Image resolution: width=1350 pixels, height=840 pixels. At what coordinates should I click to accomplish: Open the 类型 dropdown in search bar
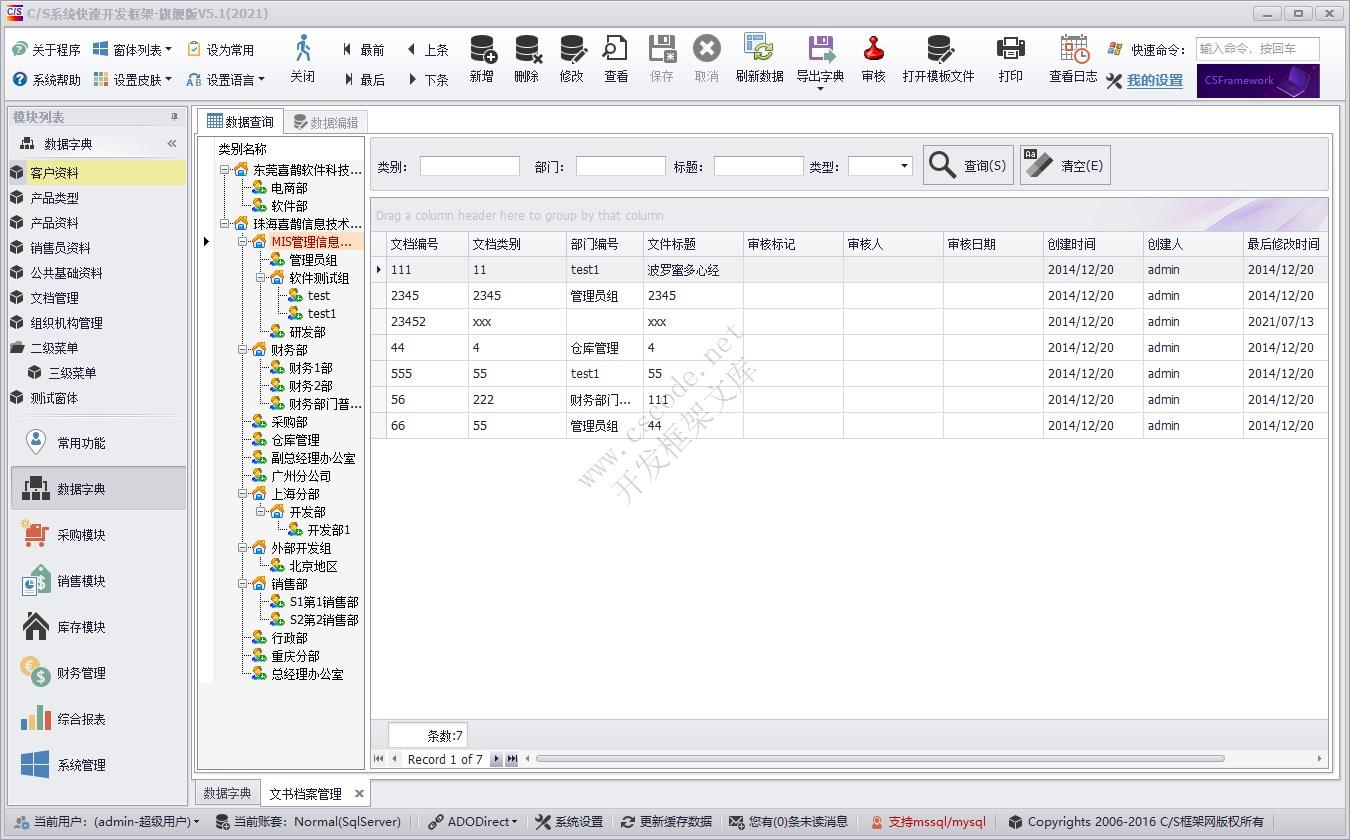905,166
